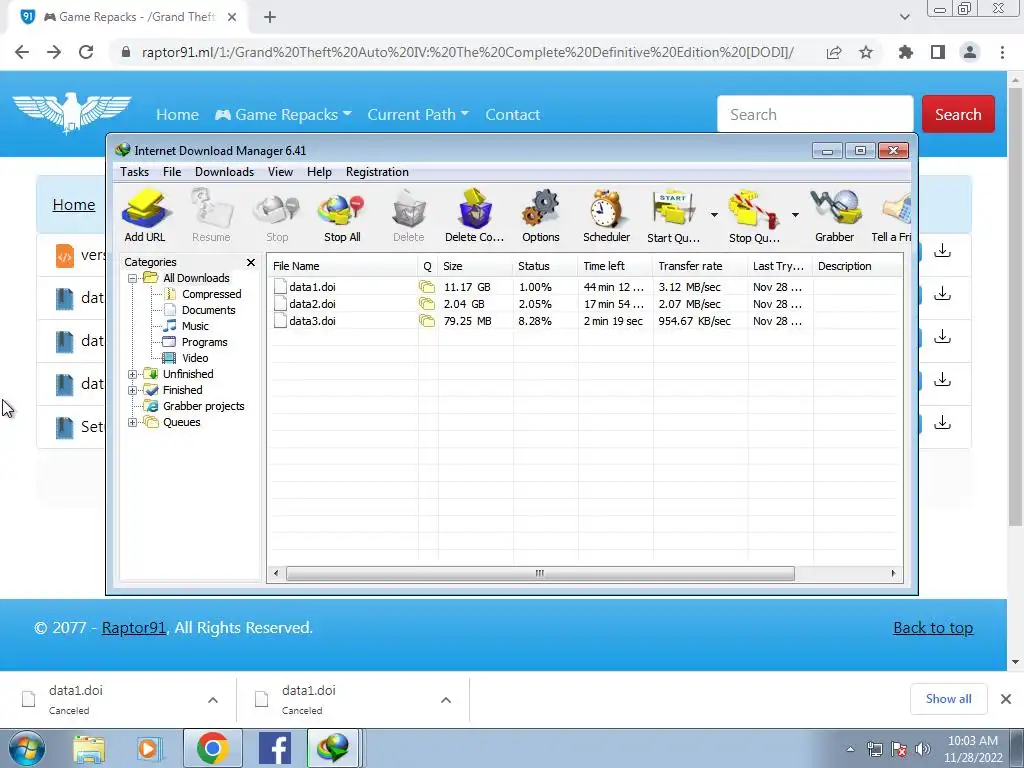Click the Add URL toolbar icon
The image size is (1024, 768).
[x=145, y=216]
